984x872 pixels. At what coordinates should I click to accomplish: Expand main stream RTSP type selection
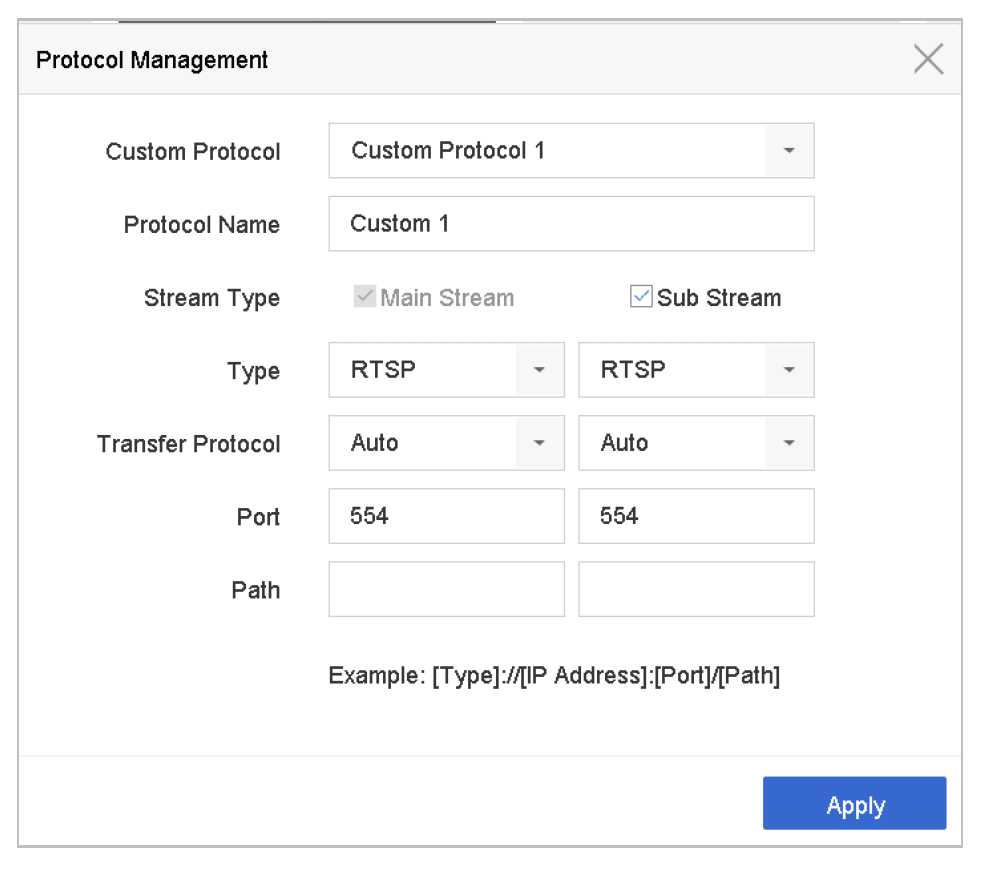pos(422,370)
